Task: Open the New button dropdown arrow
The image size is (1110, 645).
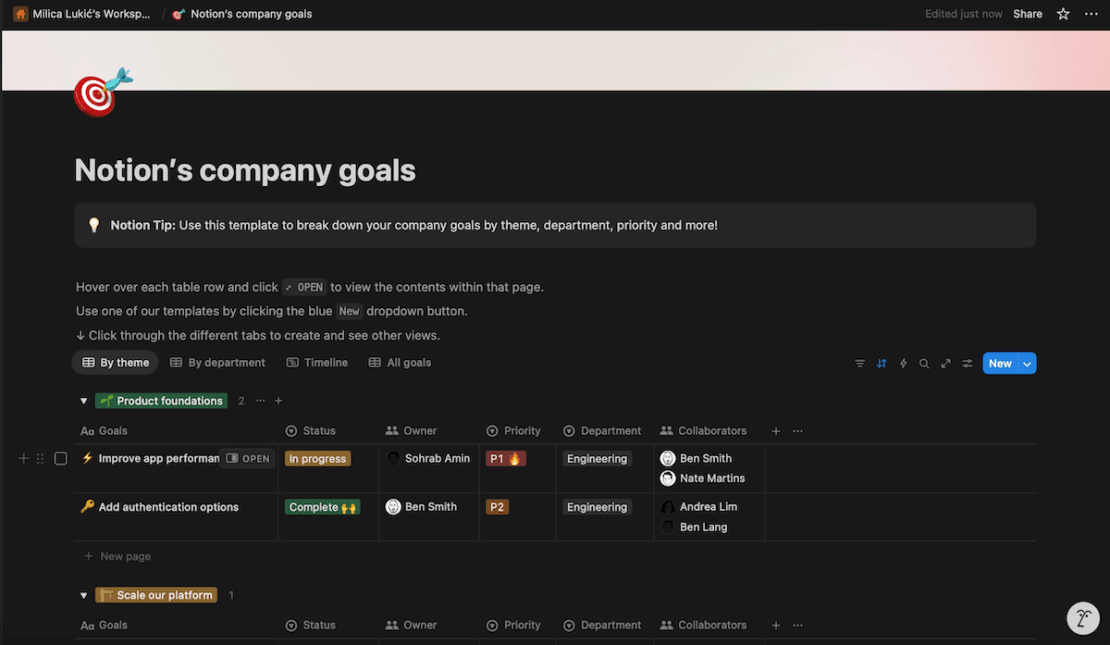Action: (1026, 363)
